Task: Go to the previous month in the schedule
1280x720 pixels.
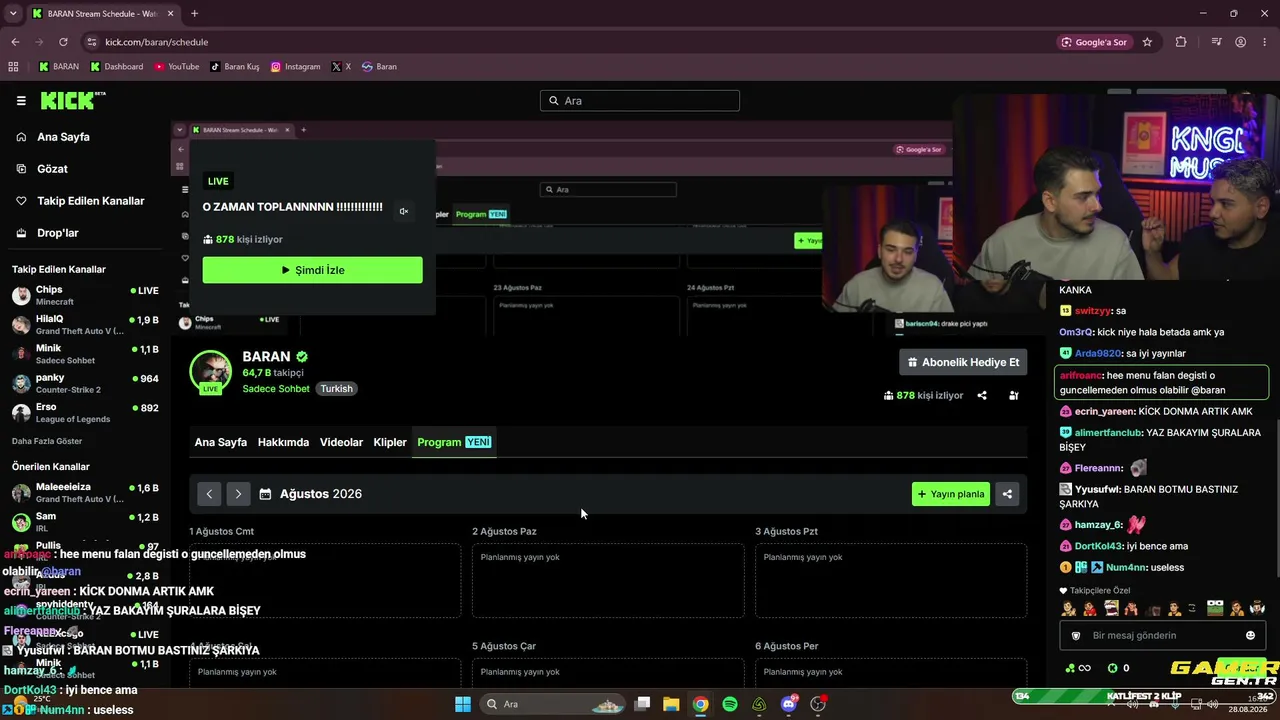Action: tap(209, 494)
